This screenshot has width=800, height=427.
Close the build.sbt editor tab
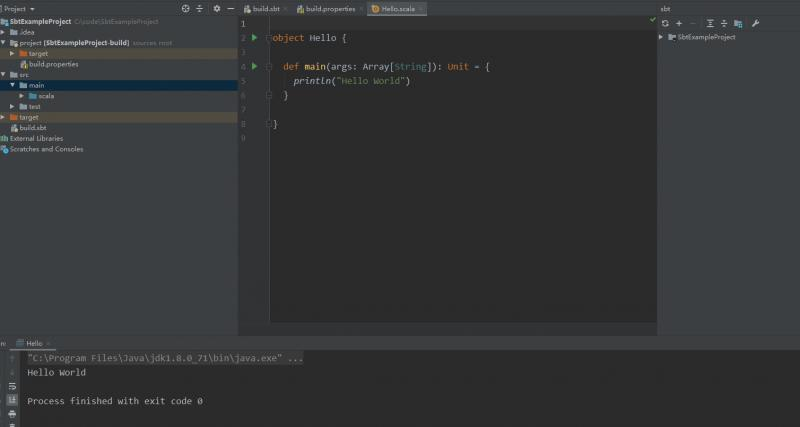[285, 9]
